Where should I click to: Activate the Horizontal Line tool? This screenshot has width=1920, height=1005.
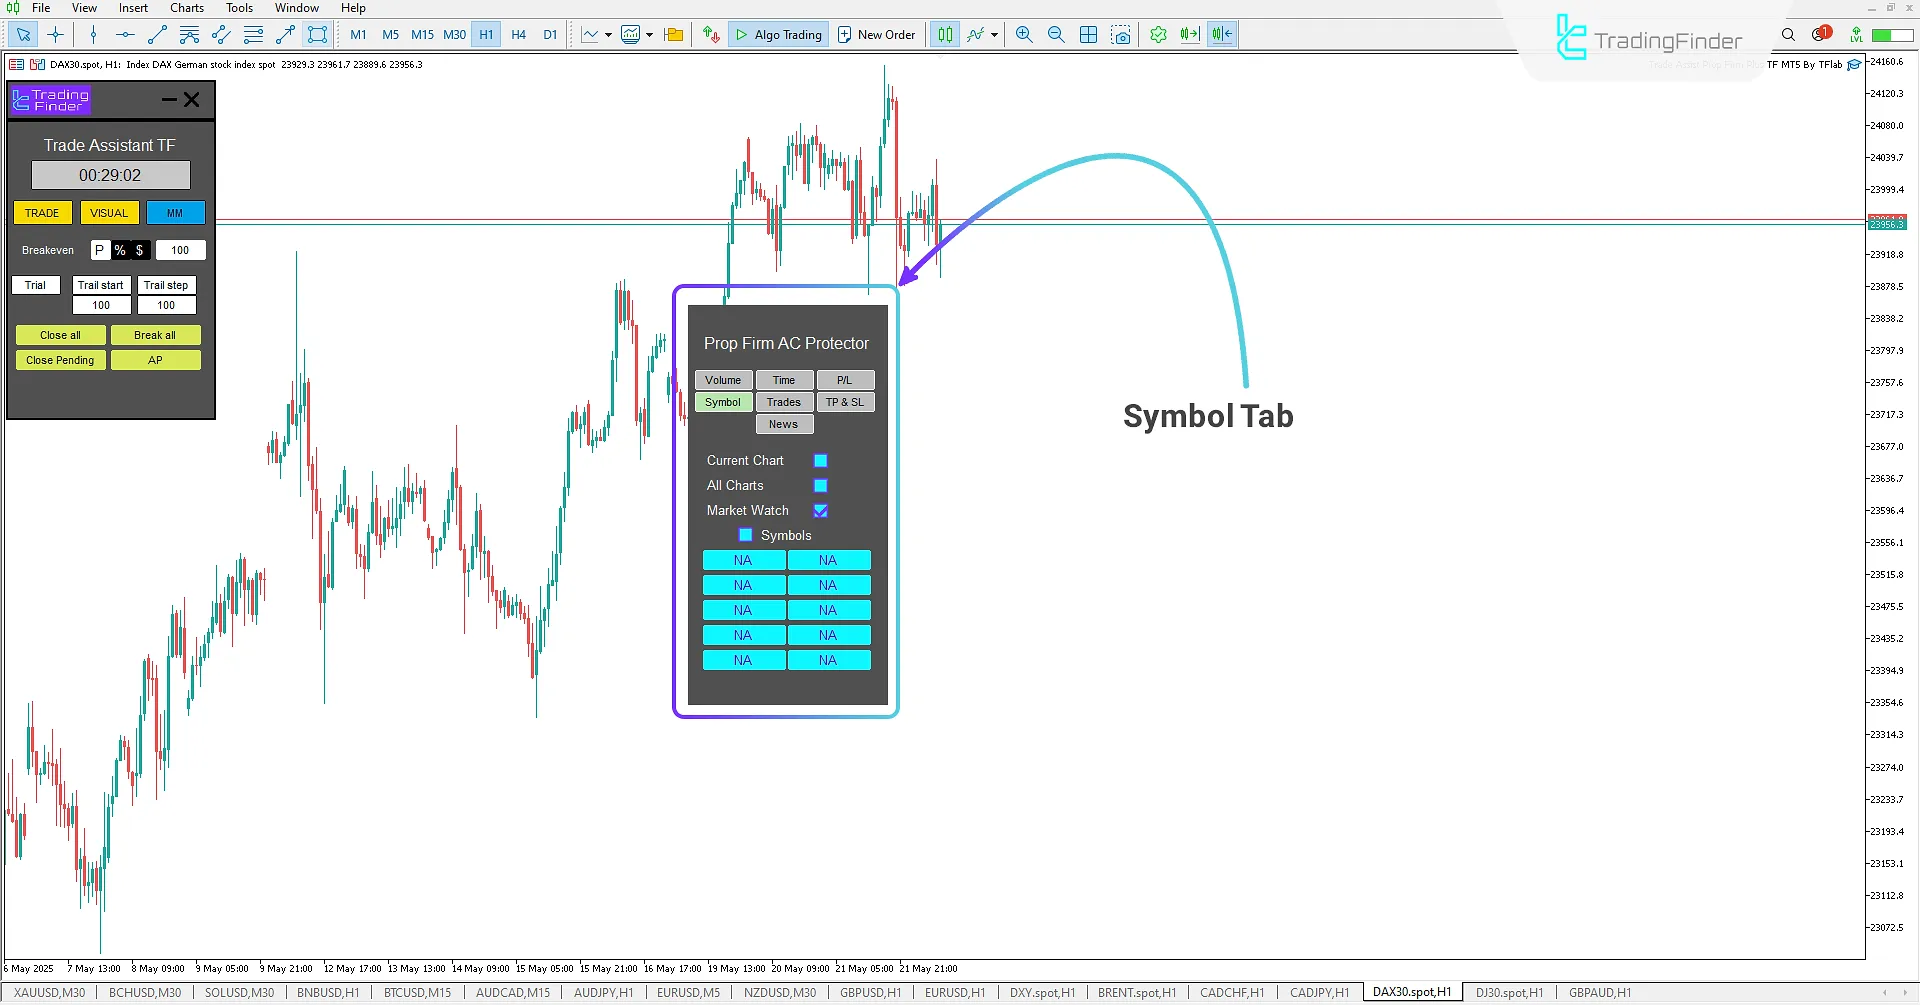point(124,34)
